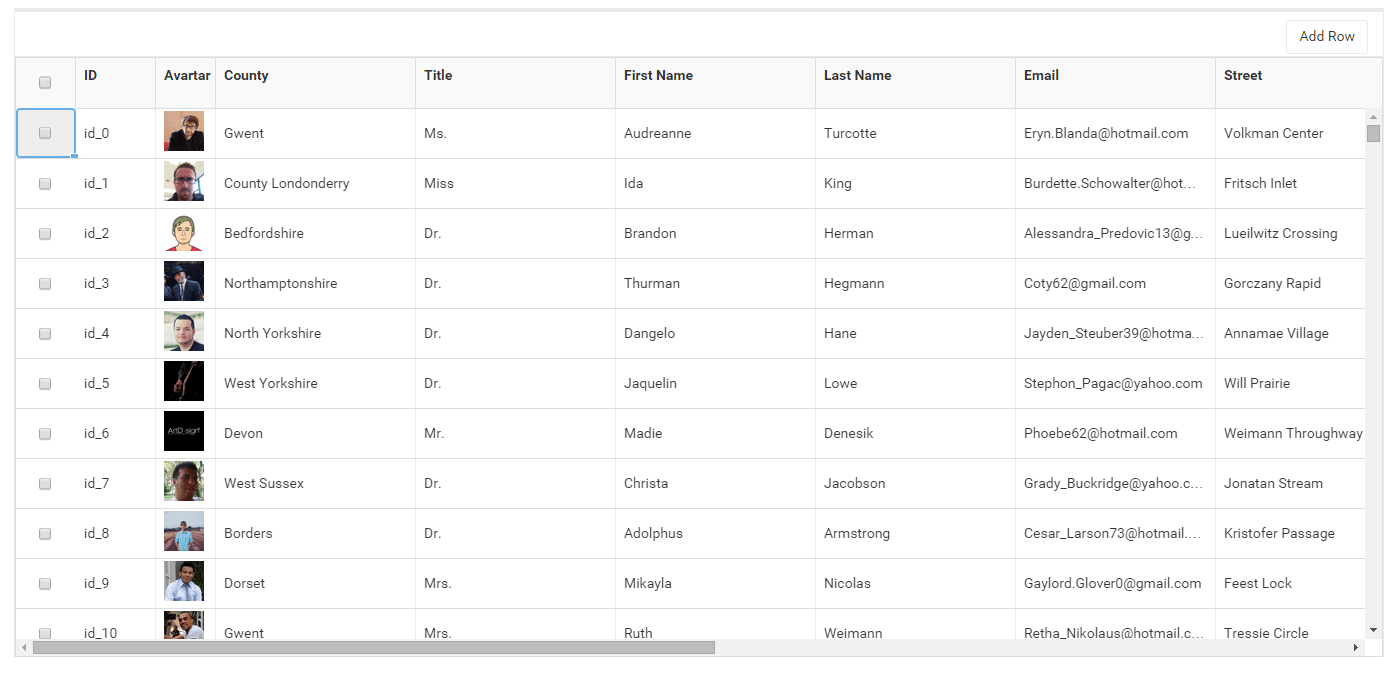This screenshot has height=673, width=1392.
Task: Toggle the select-all checkbox in the header
Action: pos(45,83)
